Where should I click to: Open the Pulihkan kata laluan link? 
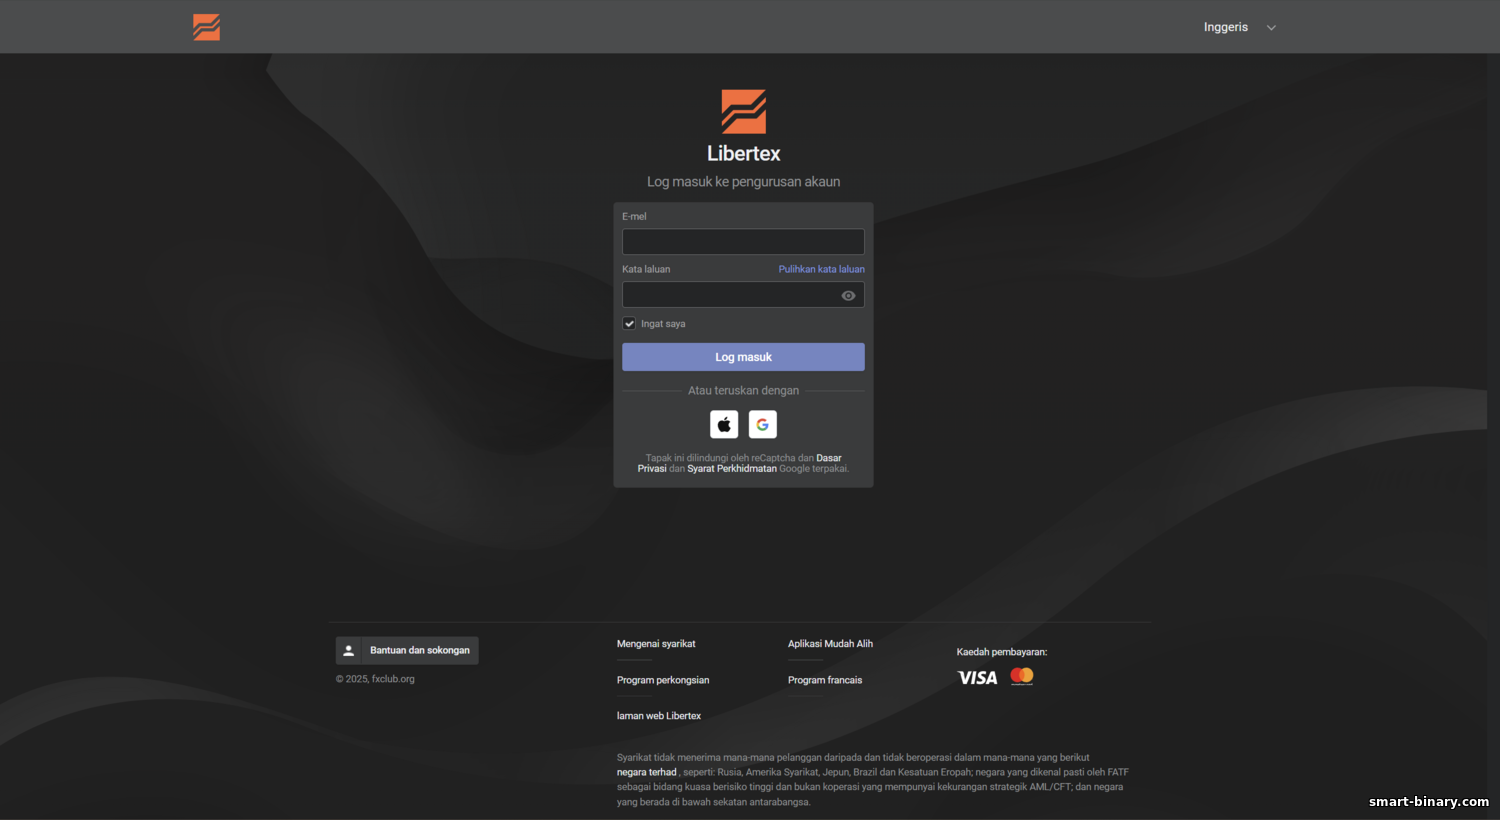[x=822, y=269]
